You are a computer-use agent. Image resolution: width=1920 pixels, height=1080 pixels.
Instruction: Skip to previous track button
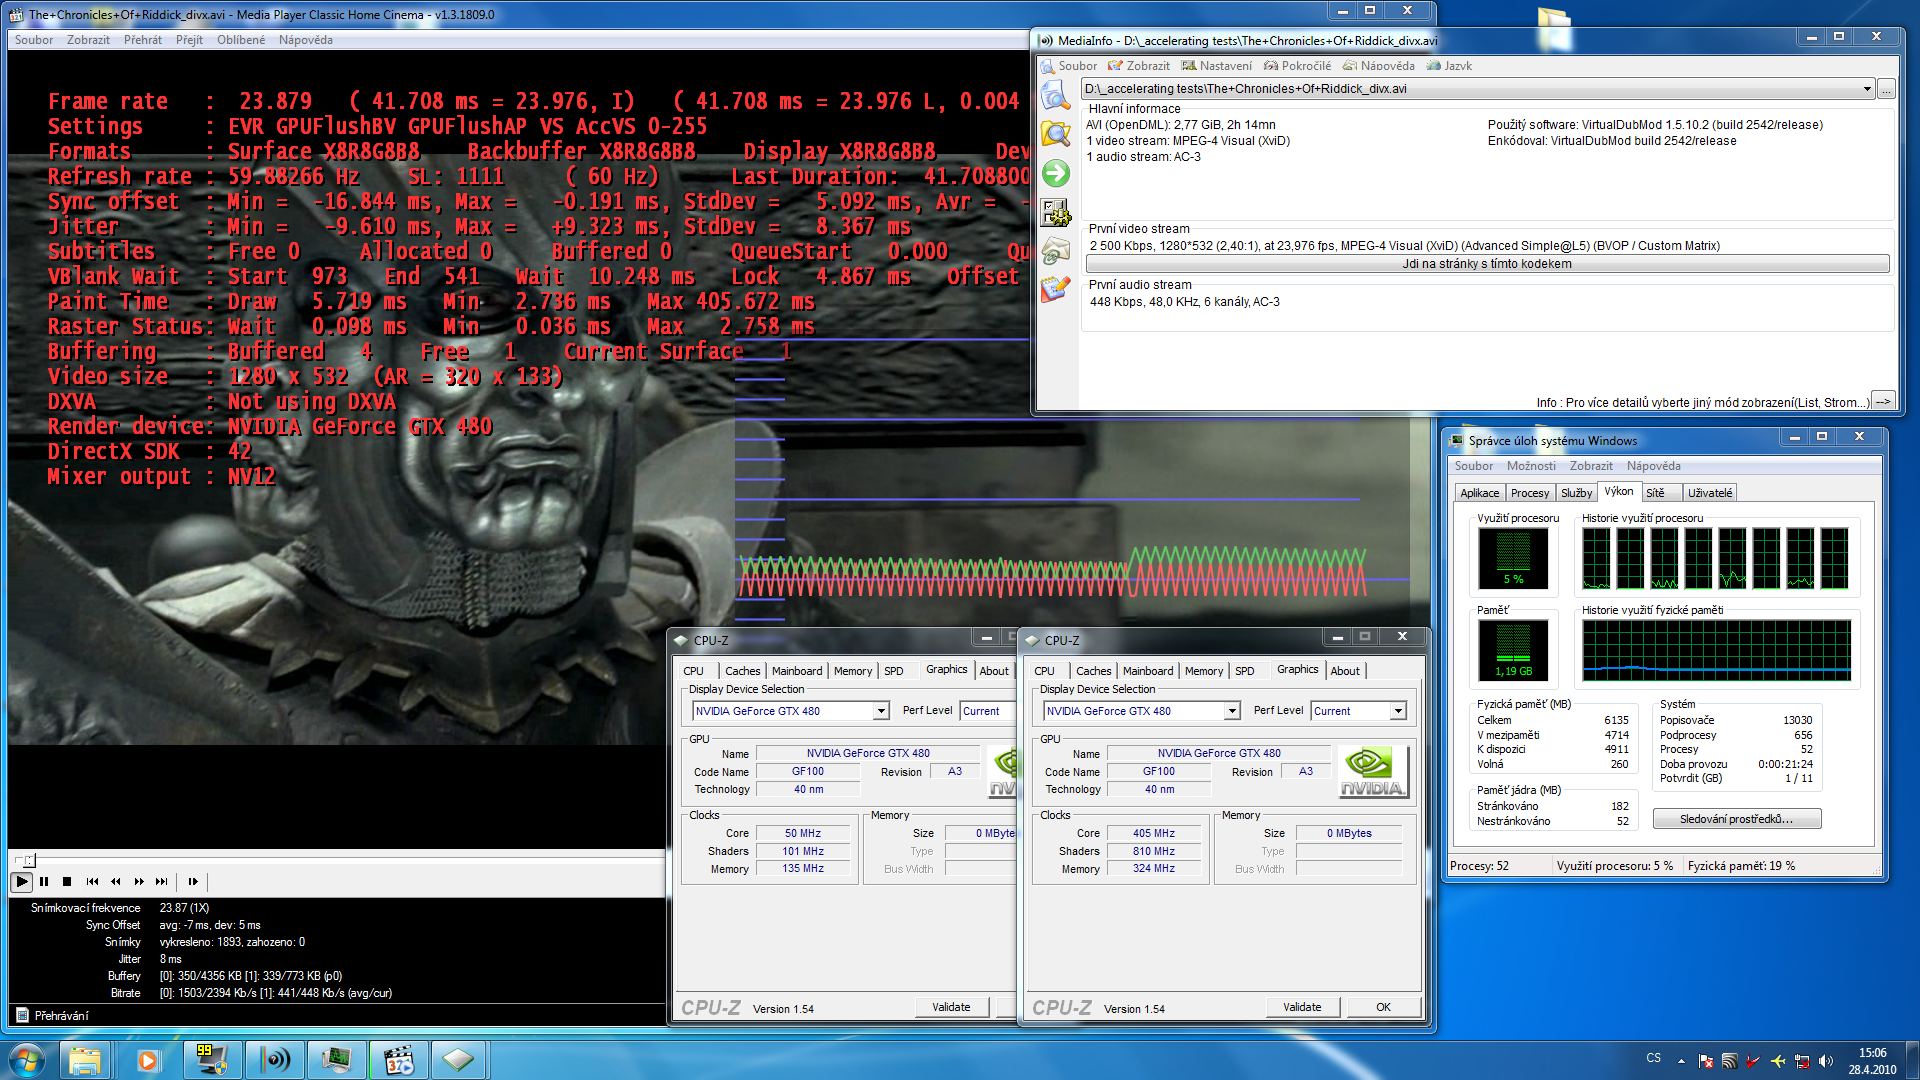point(92,881)
